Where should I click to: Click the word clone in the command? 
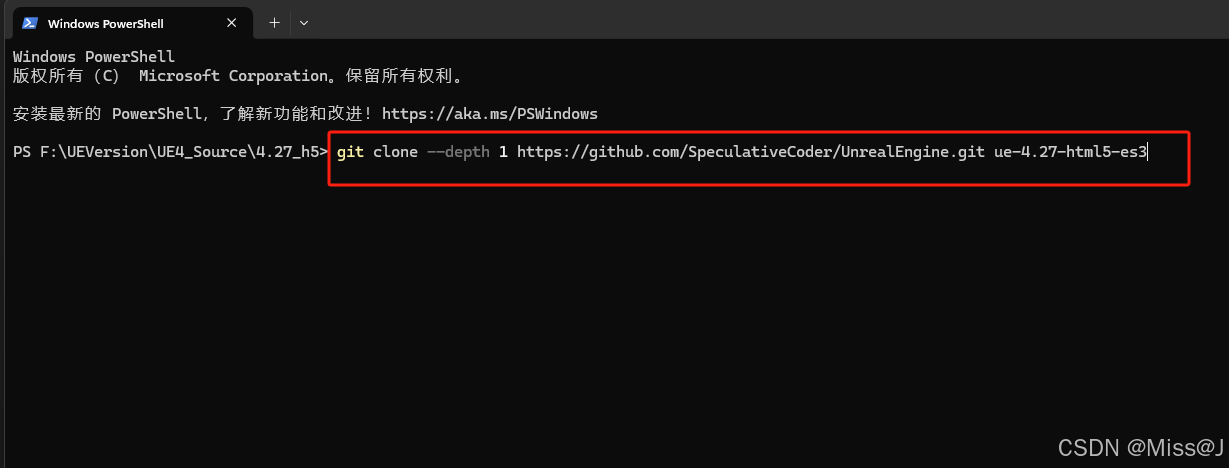pos(395,152)
